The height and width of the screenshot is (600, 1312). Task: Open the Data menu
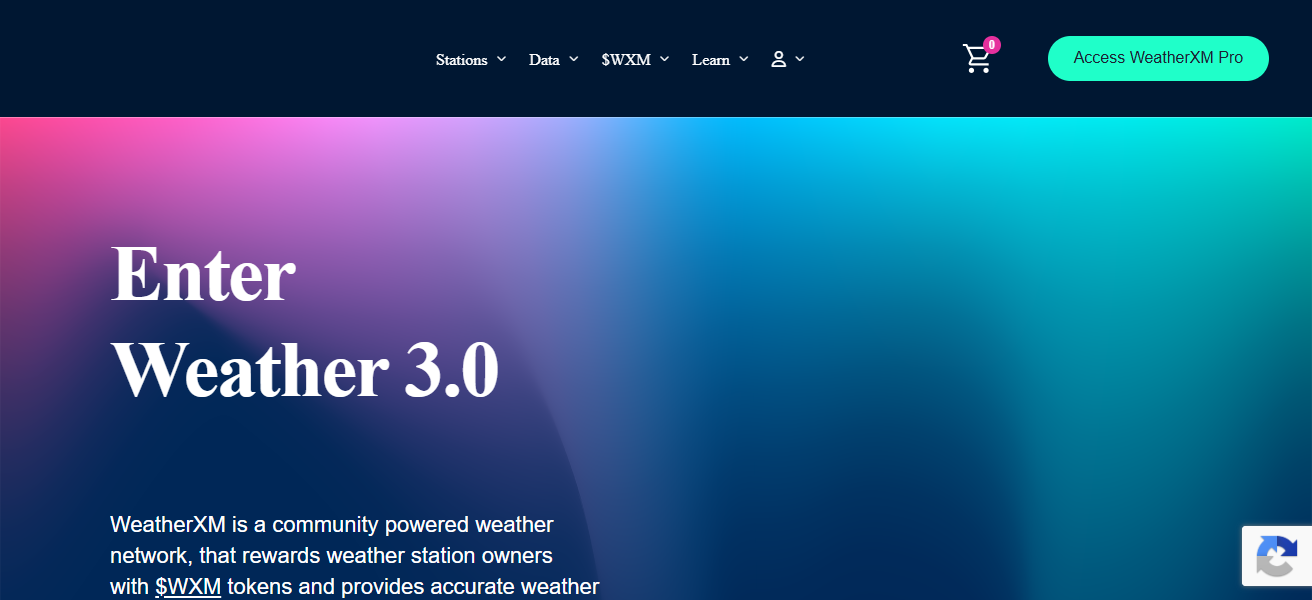[544, 60]
